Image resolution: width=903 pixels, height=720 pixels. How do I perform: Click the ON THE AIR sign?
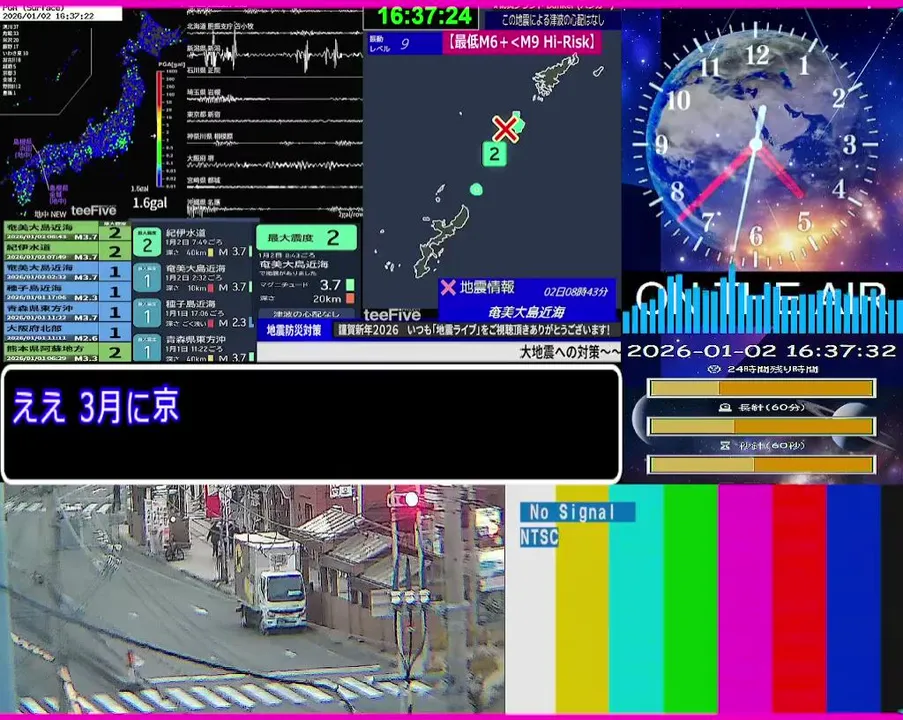[x=761, y=297]
